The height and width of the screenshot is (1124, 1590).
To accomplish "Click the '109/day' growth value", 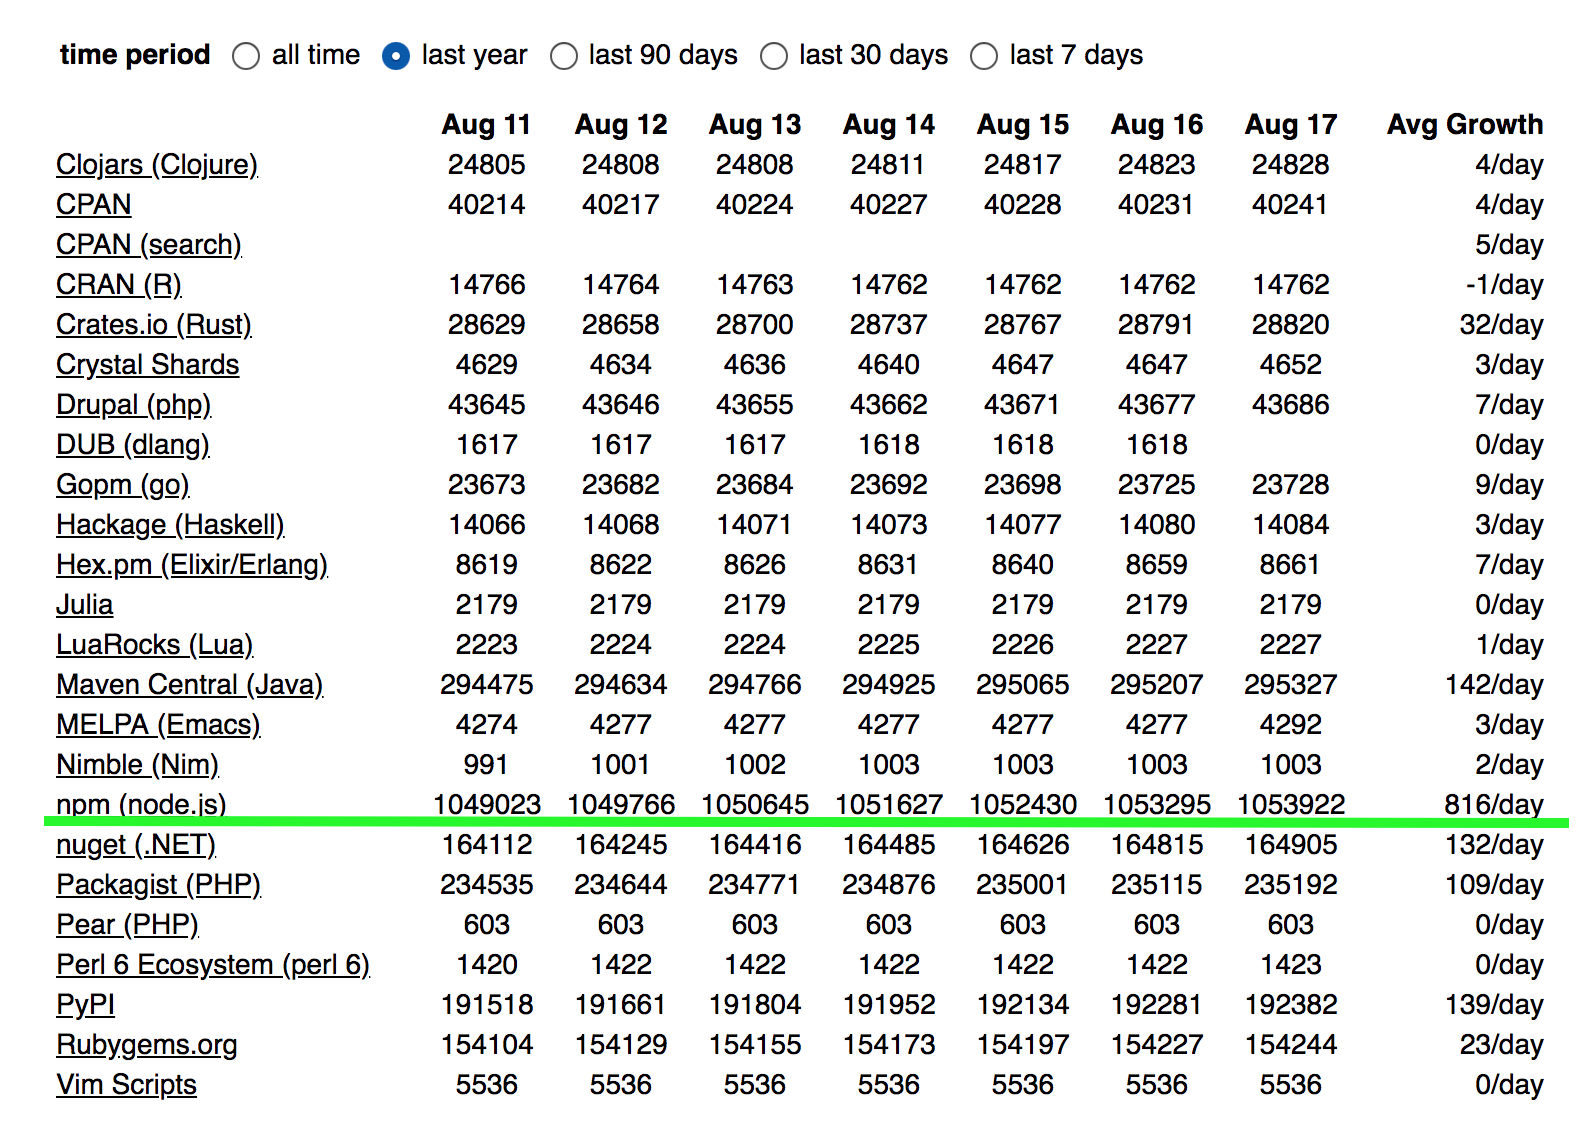I will coord(1494,885).
